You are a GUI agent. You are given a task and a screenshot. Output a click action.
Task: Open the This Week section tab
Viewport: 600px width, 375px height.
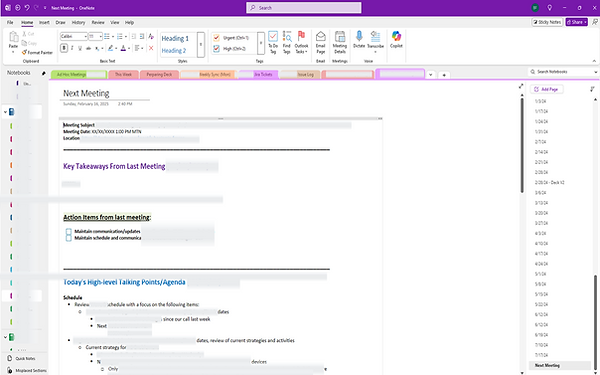coord(123,75)
